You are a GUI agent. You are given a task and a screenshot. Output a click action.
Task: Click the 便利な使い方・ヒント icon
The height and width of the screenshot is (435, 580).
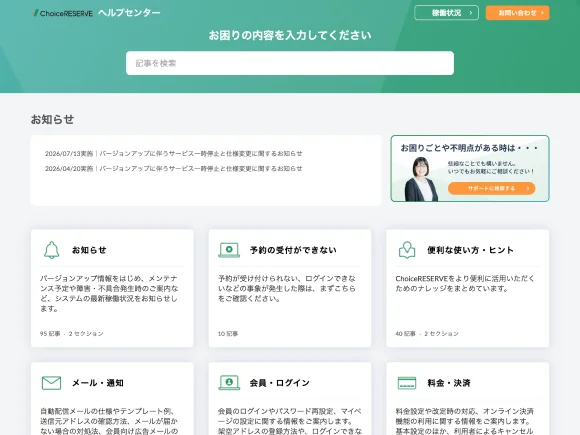(x=407, y=250)
